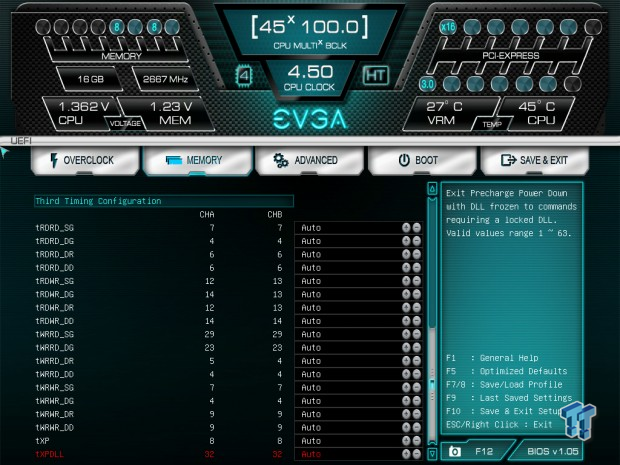Decrease tRDRD_DG with its minus icon
The image size is (620, 465).
(416, 241)
